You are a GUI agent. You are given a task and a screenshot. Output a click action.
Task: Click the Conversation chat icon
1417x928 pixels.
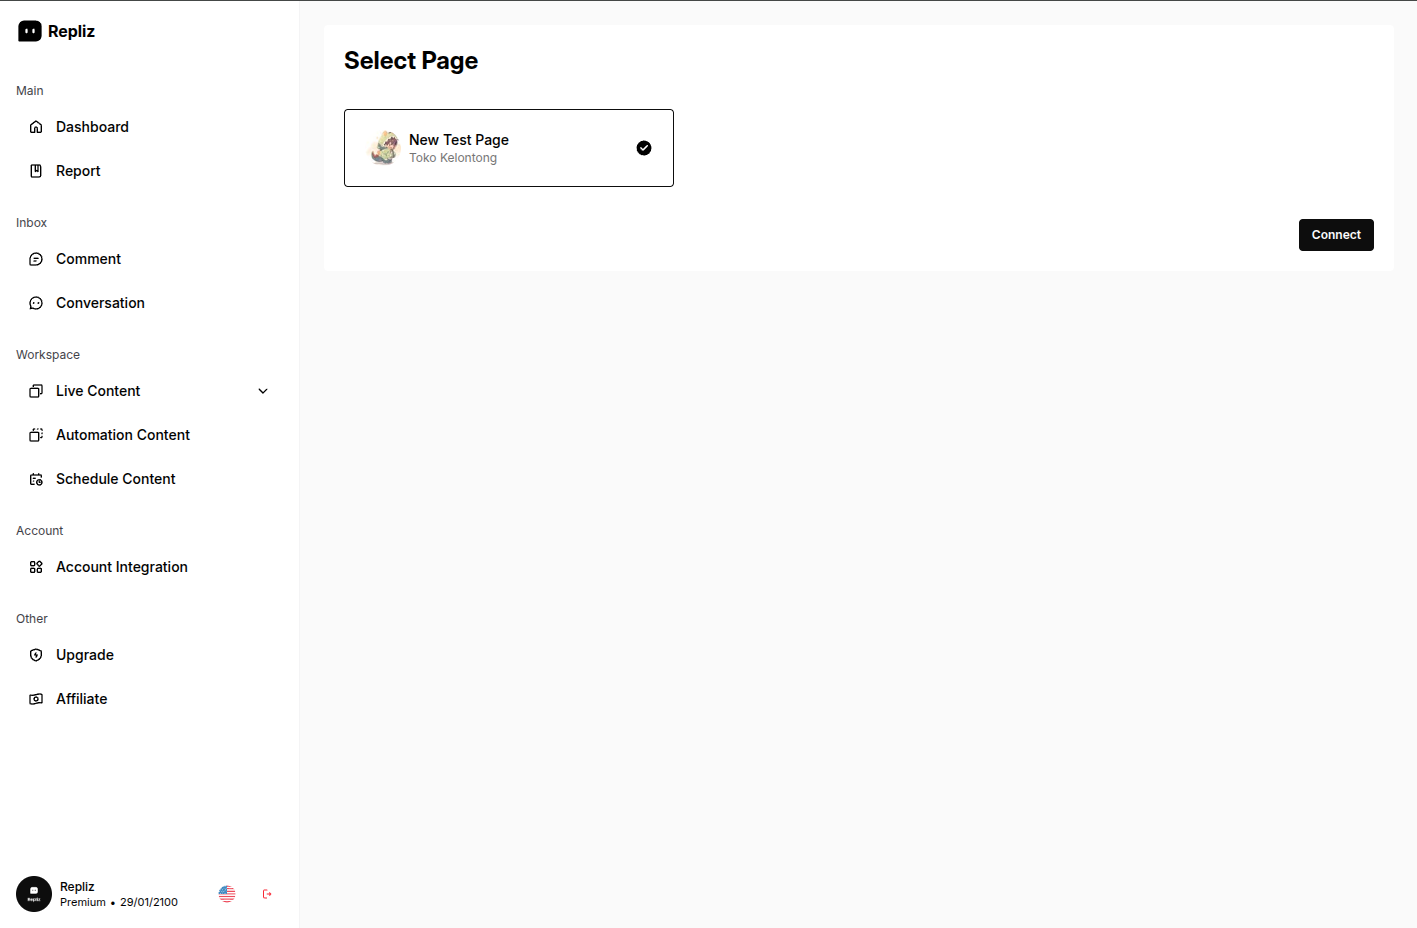36,303
